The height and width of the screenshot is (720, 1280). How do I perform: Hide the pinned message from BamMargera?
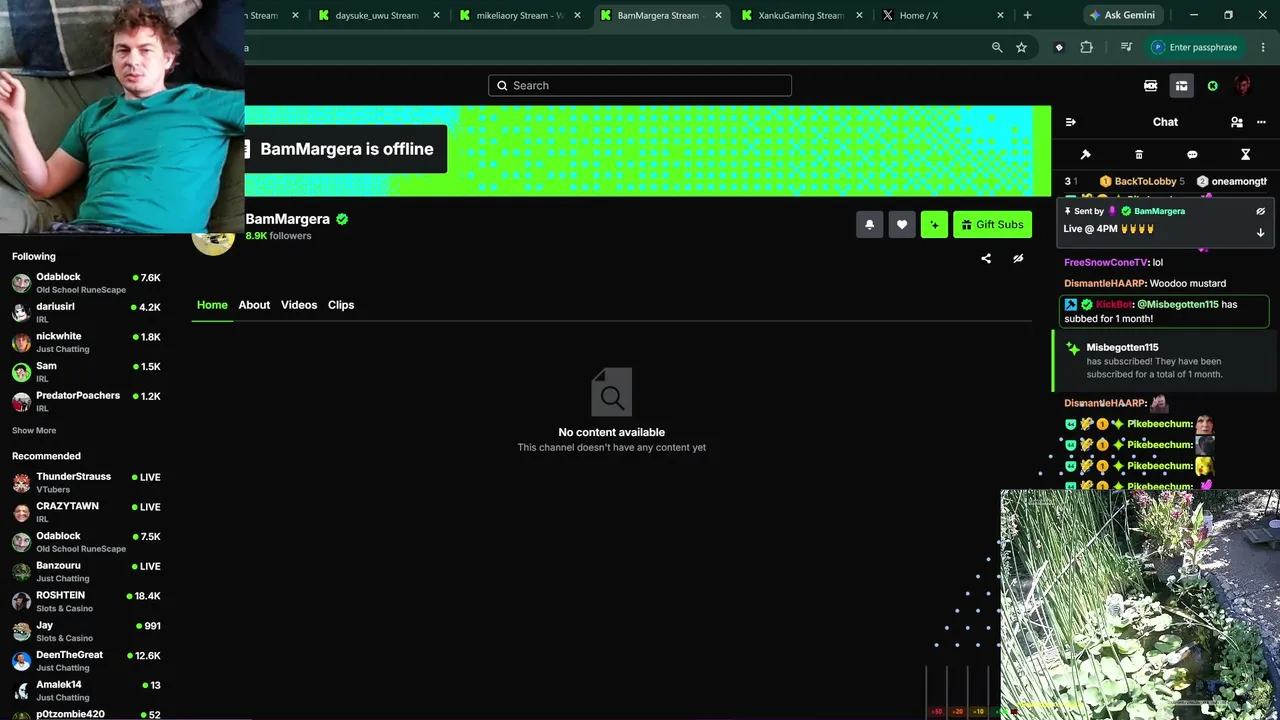point(1261,211)
